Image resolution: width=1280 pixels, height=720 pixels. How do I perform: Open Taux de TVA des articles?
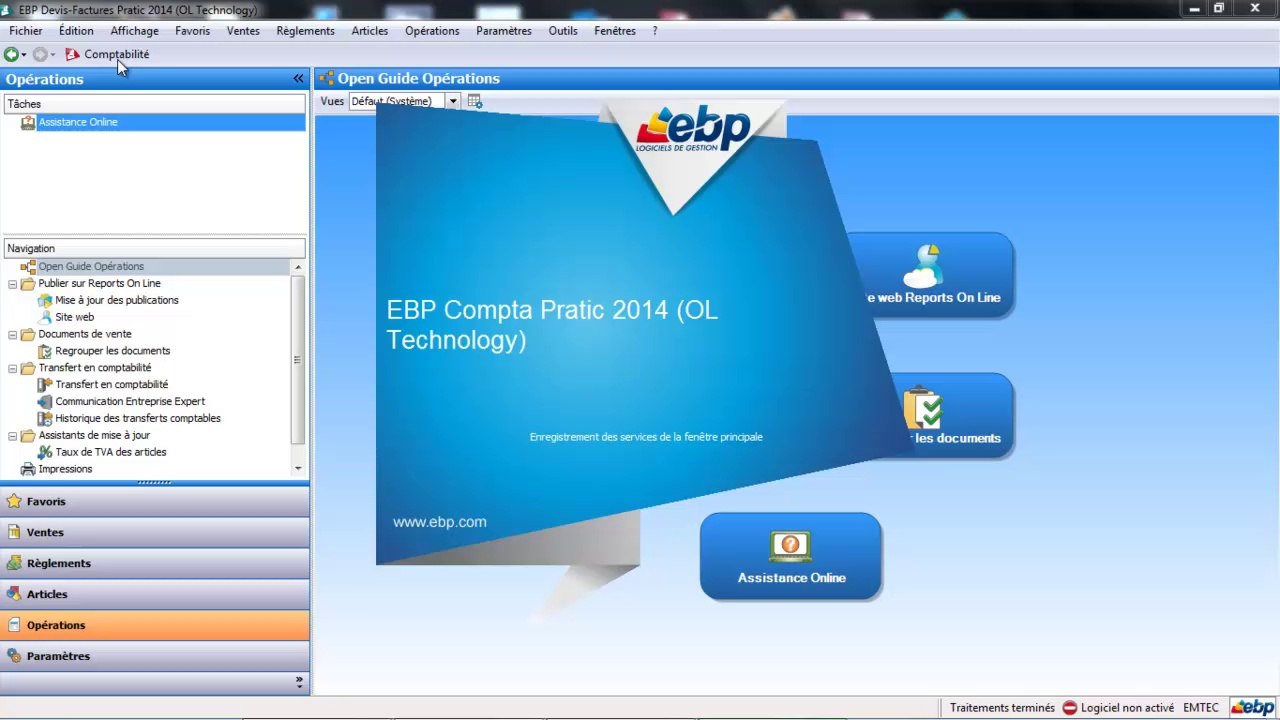tap(111, 452)
